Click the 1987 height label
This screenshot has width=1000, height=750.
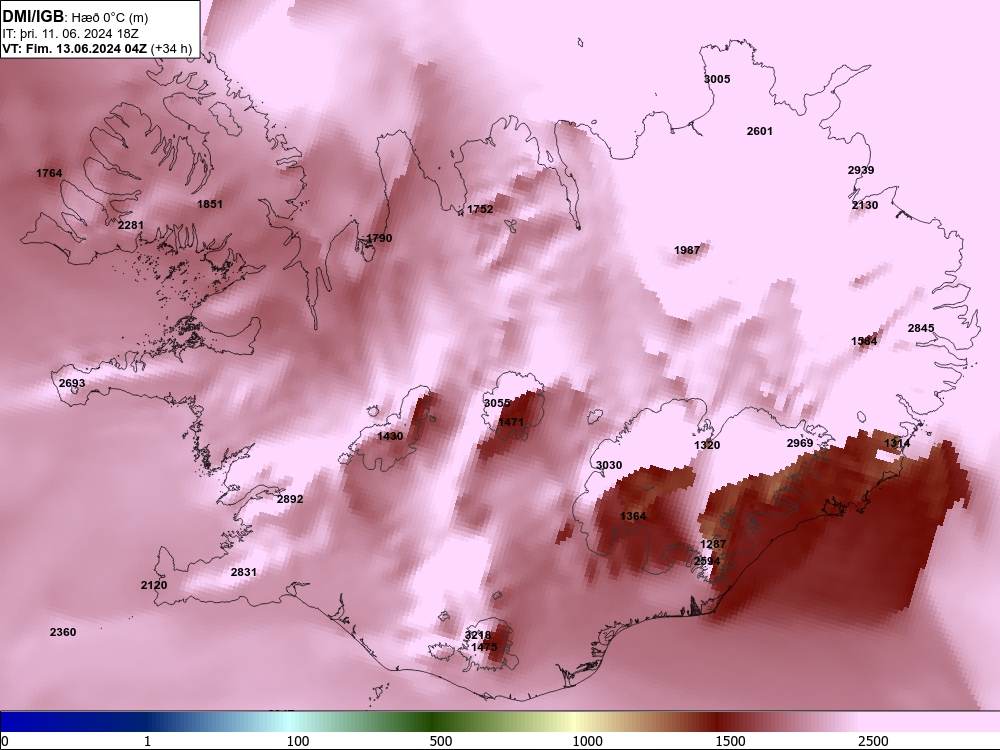(687, 250)
